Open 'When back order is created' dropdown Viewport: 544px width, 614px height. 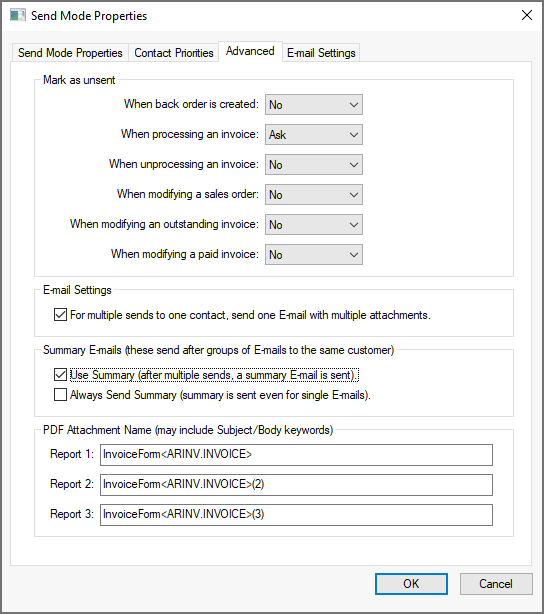point(314,105)
